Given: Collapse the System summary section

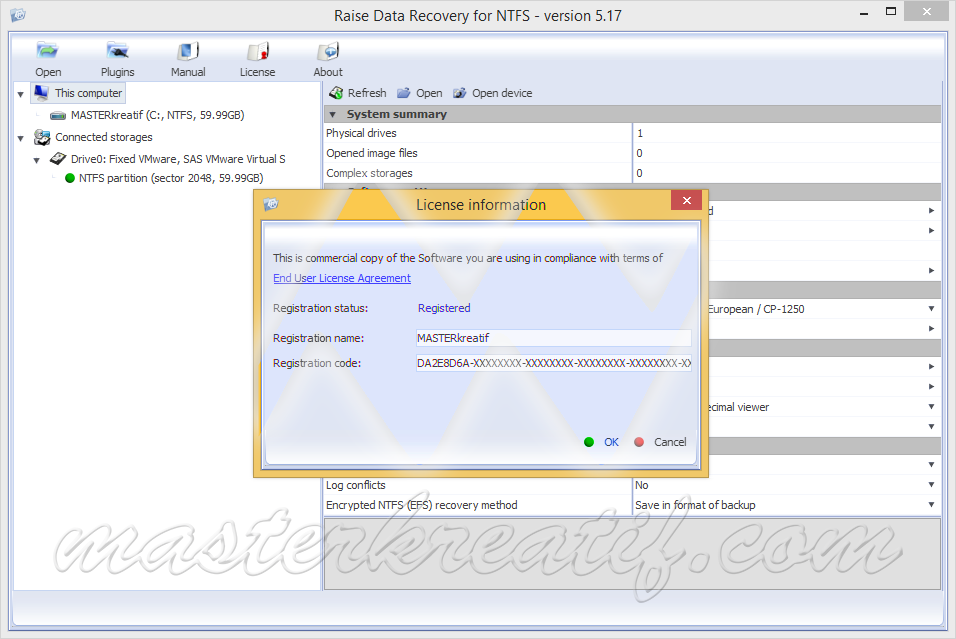Looking at the screenshot, I should click(333, 115).
